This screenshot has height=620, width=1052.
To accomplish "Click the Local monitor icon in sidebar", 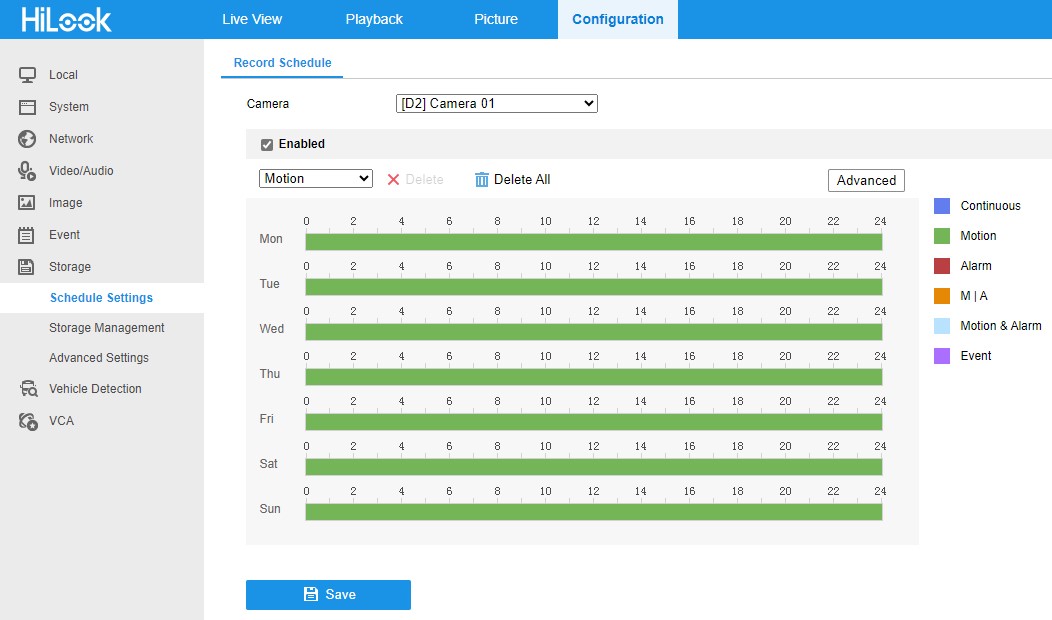I will (28, 75).
